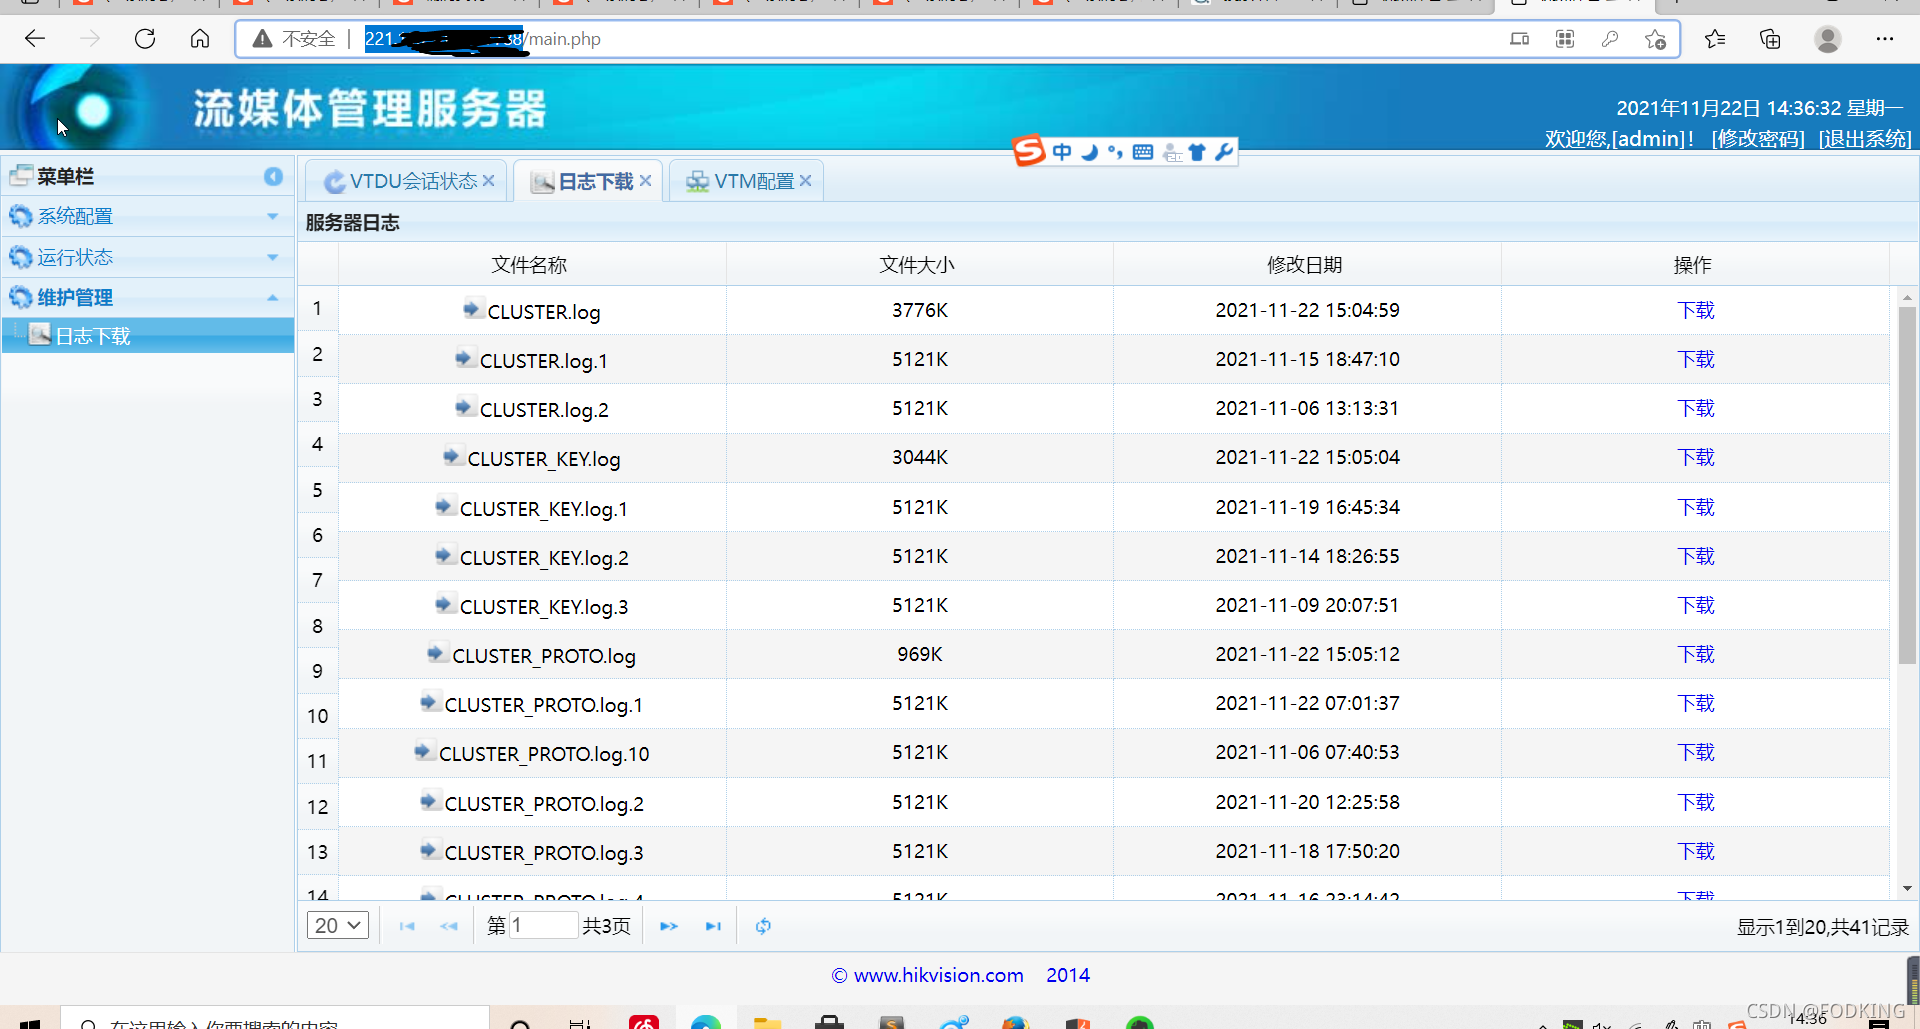The width and height of the screenshot is (1920, 1029).
Task: Click the 退出系统 logout link
Action: tap(1865, 139)
